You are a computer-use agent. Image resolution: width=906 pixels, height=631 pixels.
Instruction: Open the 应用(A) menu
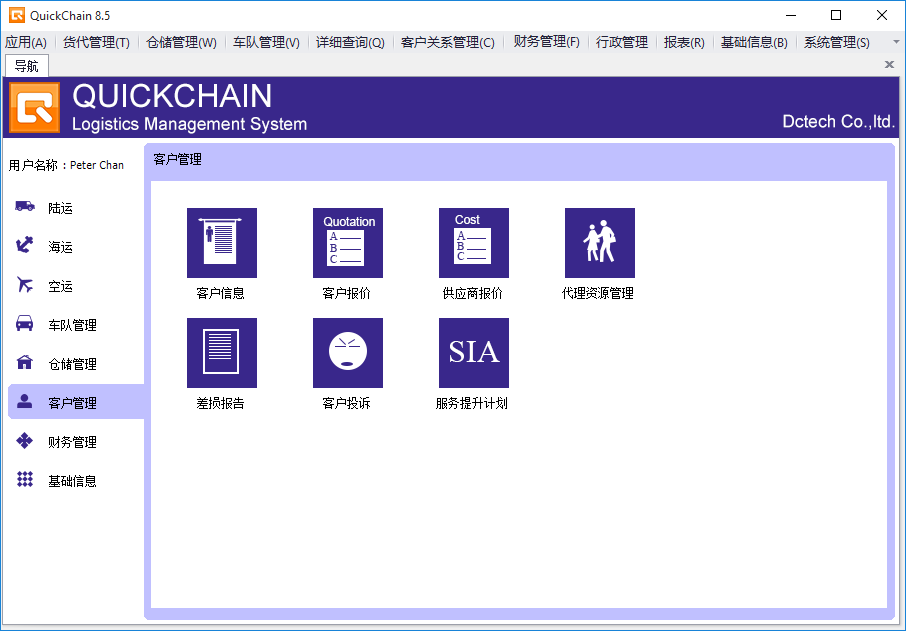click(x=26, y=42)
